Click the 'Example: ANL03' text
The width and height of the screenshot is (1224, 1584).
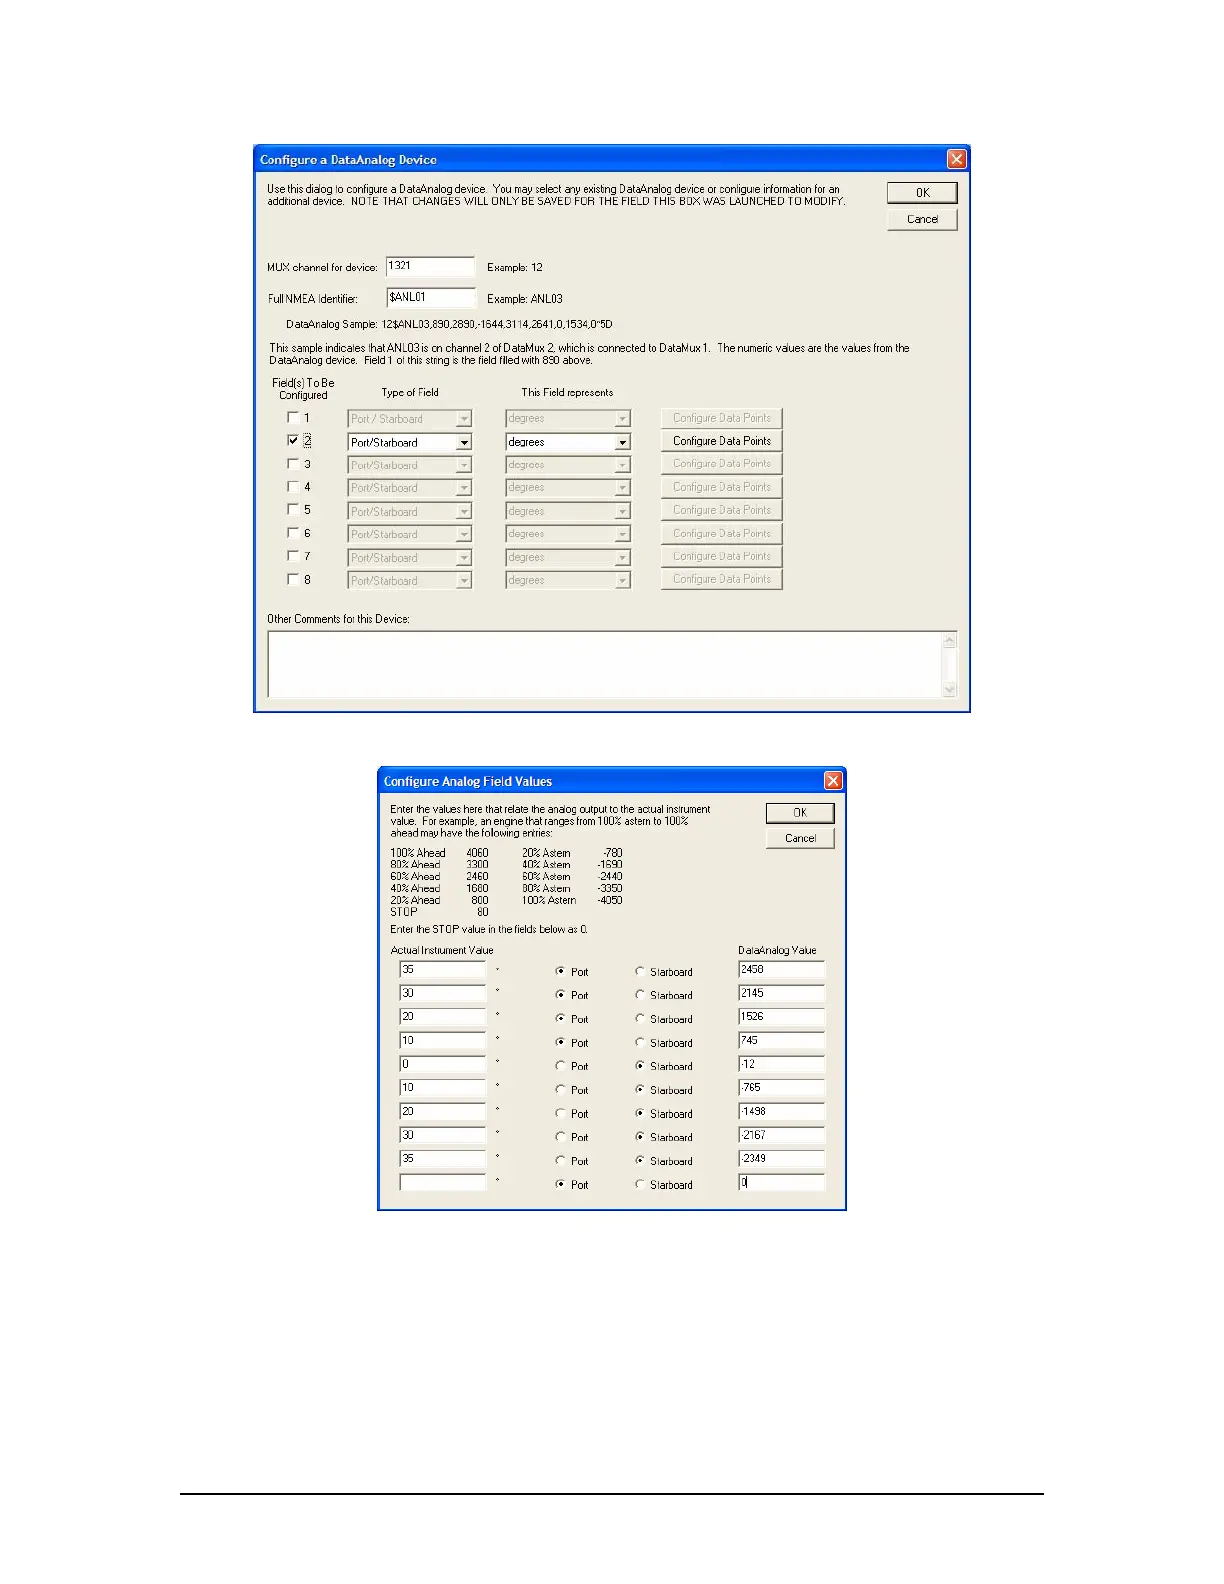[525, 299]
